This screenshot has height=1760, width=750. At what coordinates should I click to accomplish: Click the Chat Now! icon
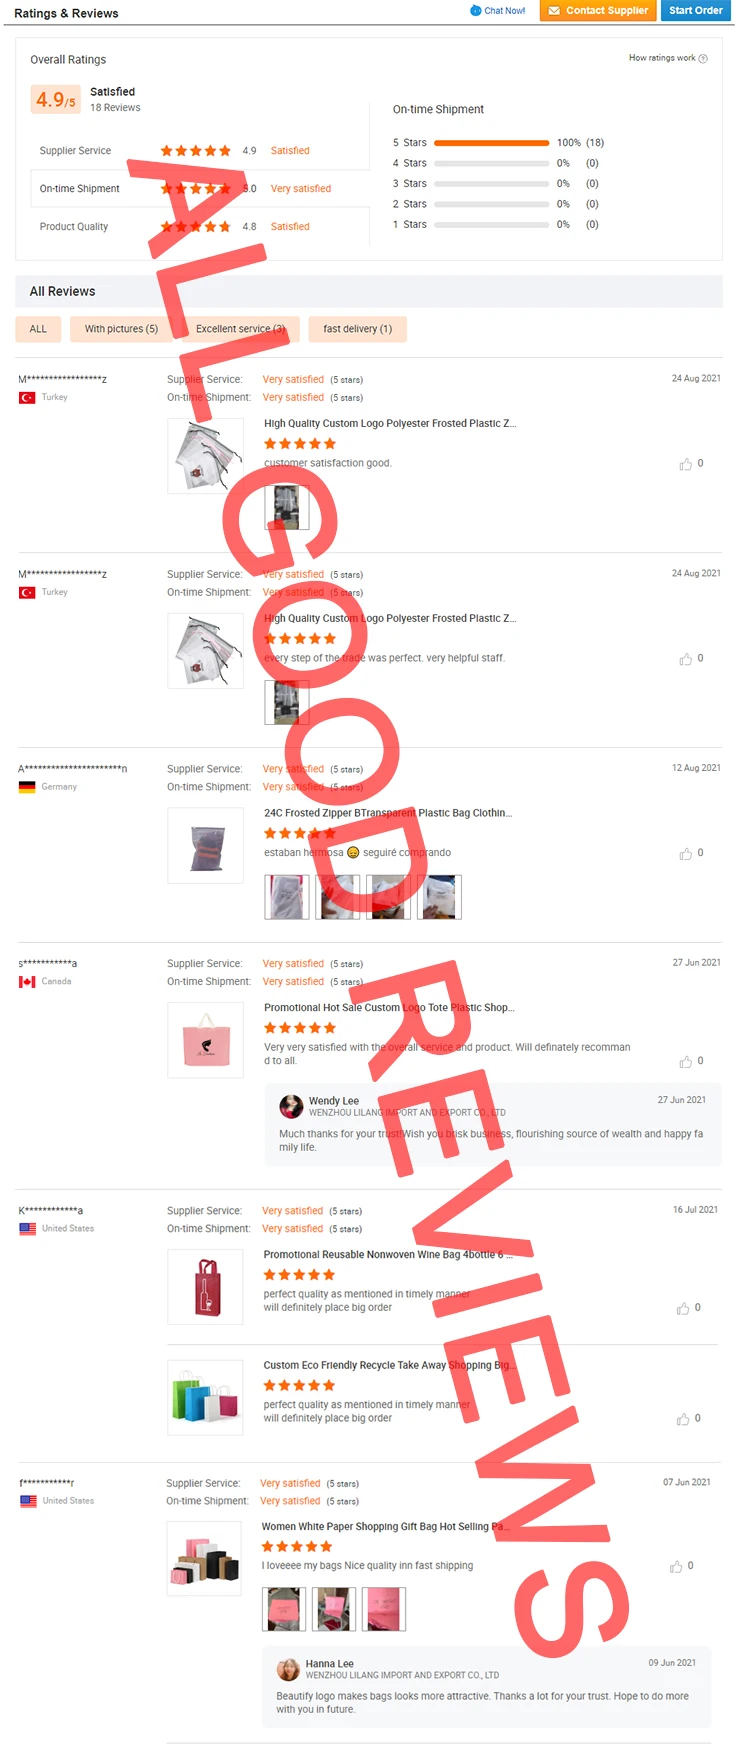[476, 11]
